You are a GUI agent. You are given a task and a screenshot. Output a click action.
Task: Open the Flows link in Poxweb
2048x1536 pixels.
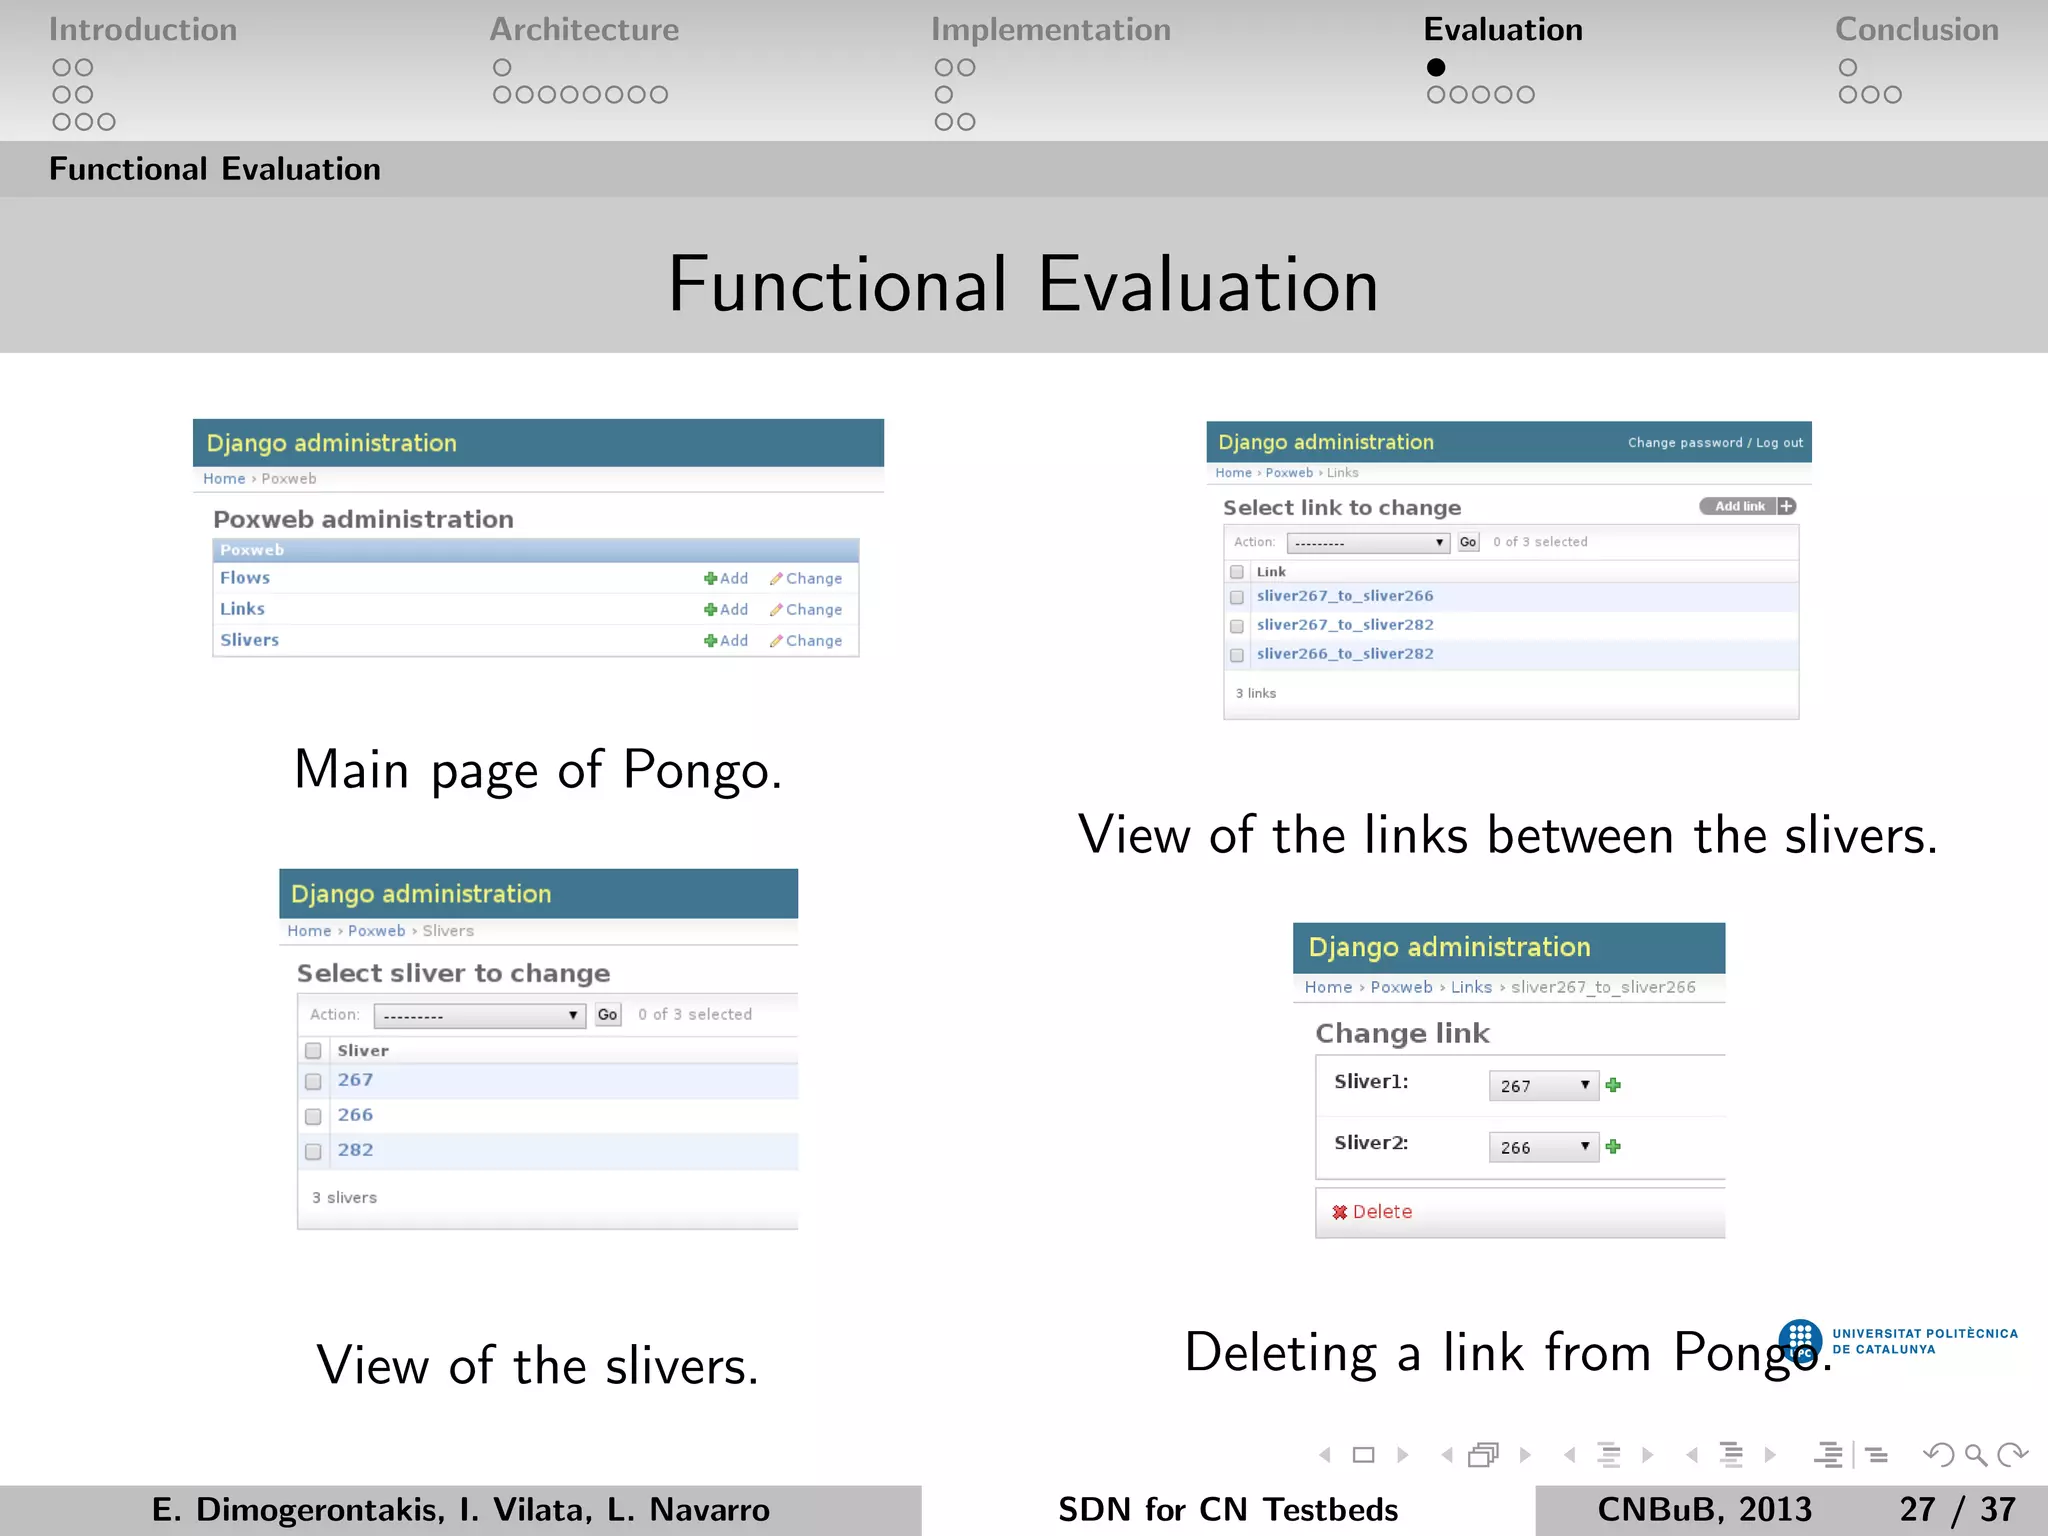(x=245, y=578)
